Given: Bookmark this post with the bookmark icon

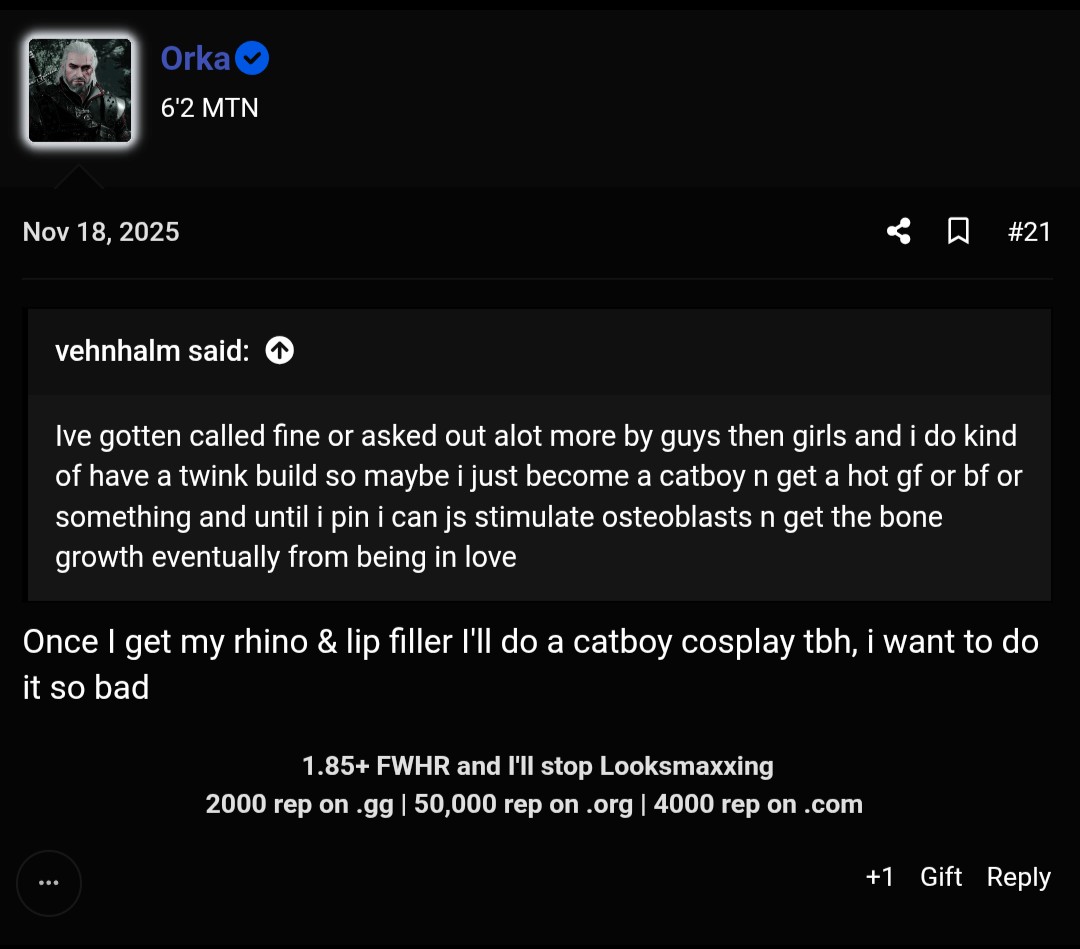Looking at the screenshot, I should tap(958, 232).
